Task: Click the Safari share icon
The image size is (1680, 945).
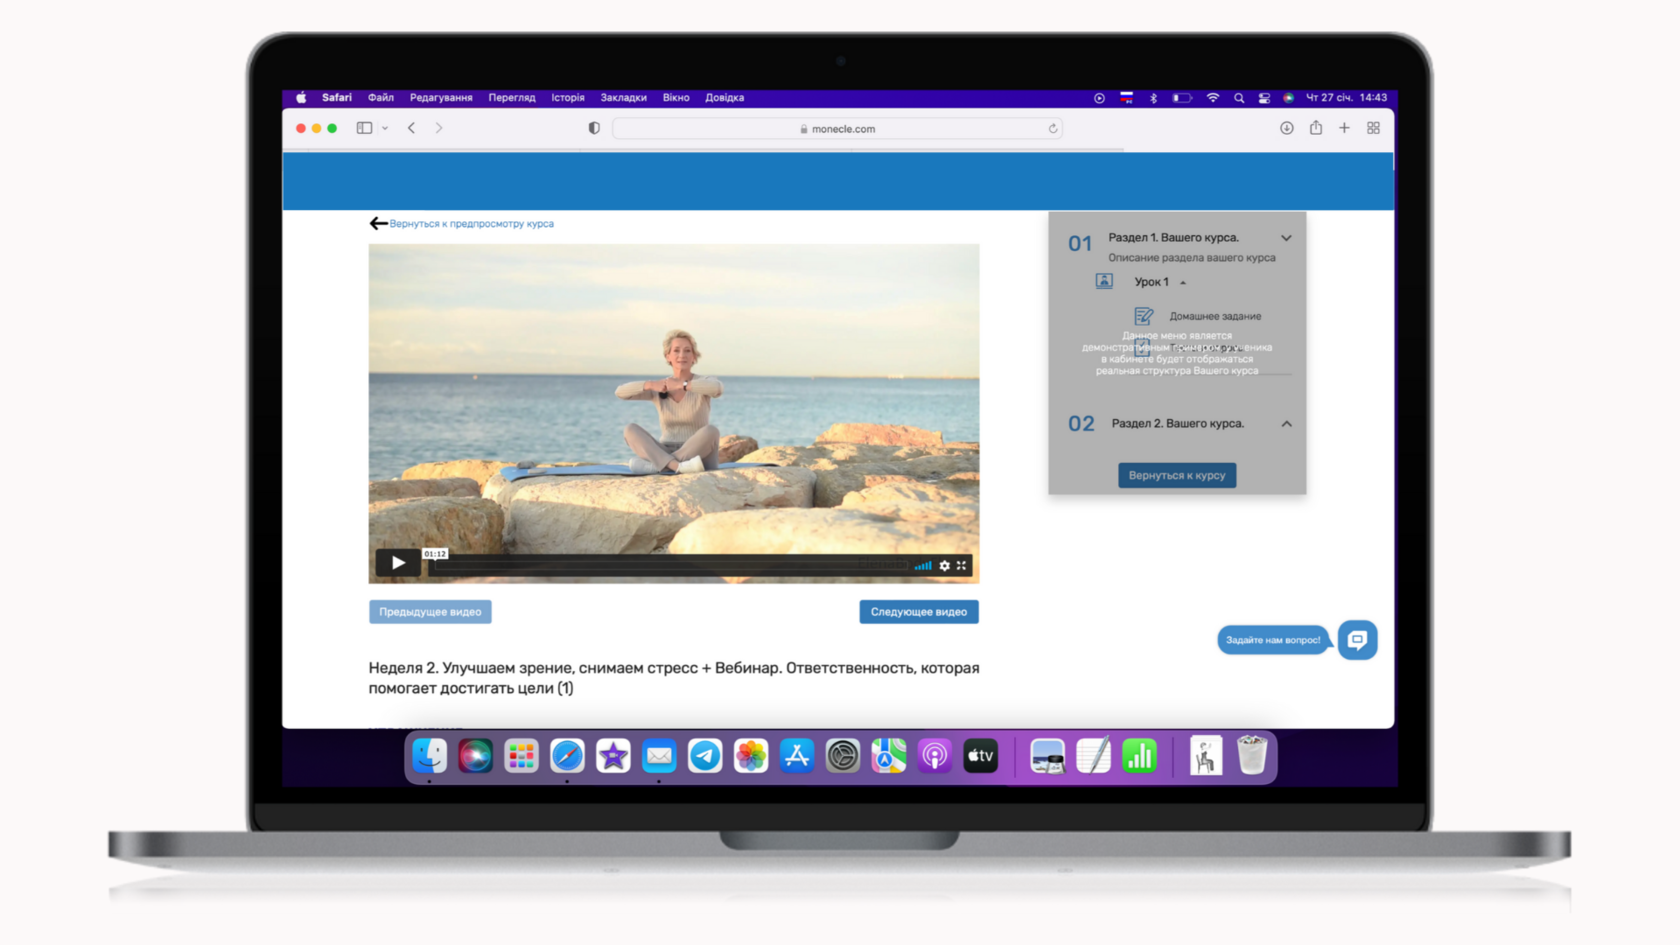Action: 1316,128
